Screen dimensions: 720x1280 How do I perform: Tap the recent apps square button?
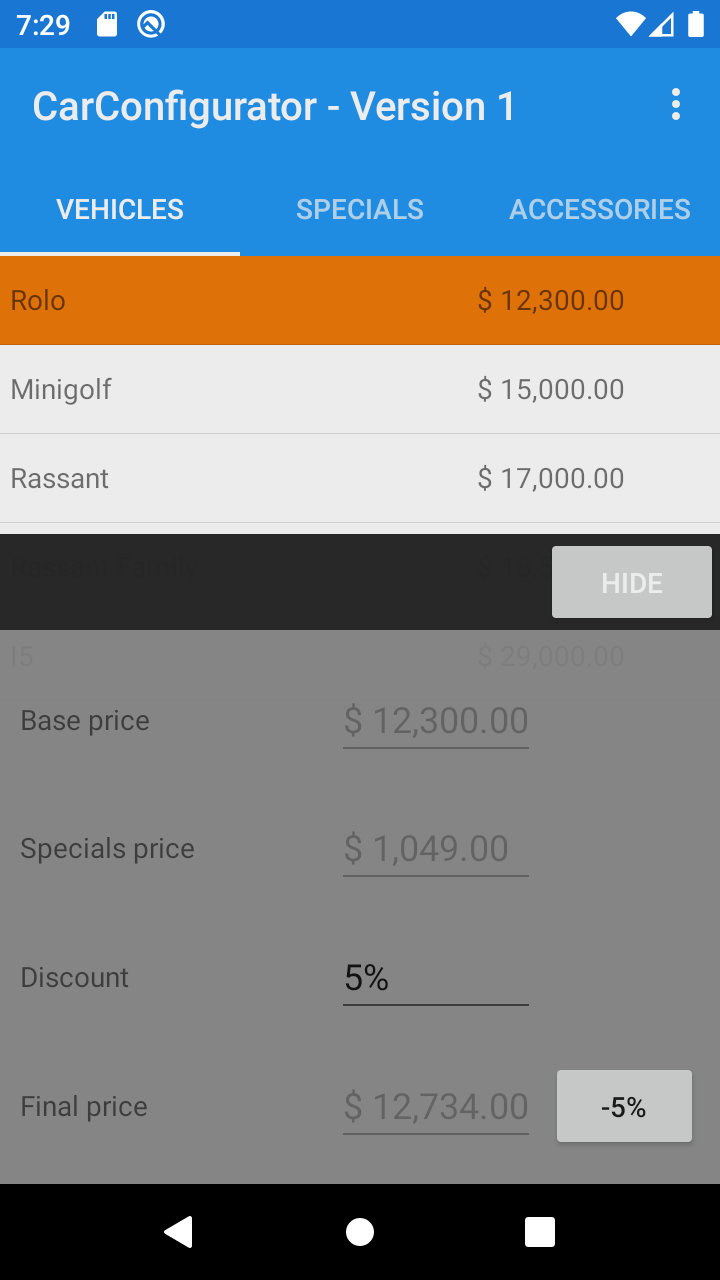pos(540,1232)
